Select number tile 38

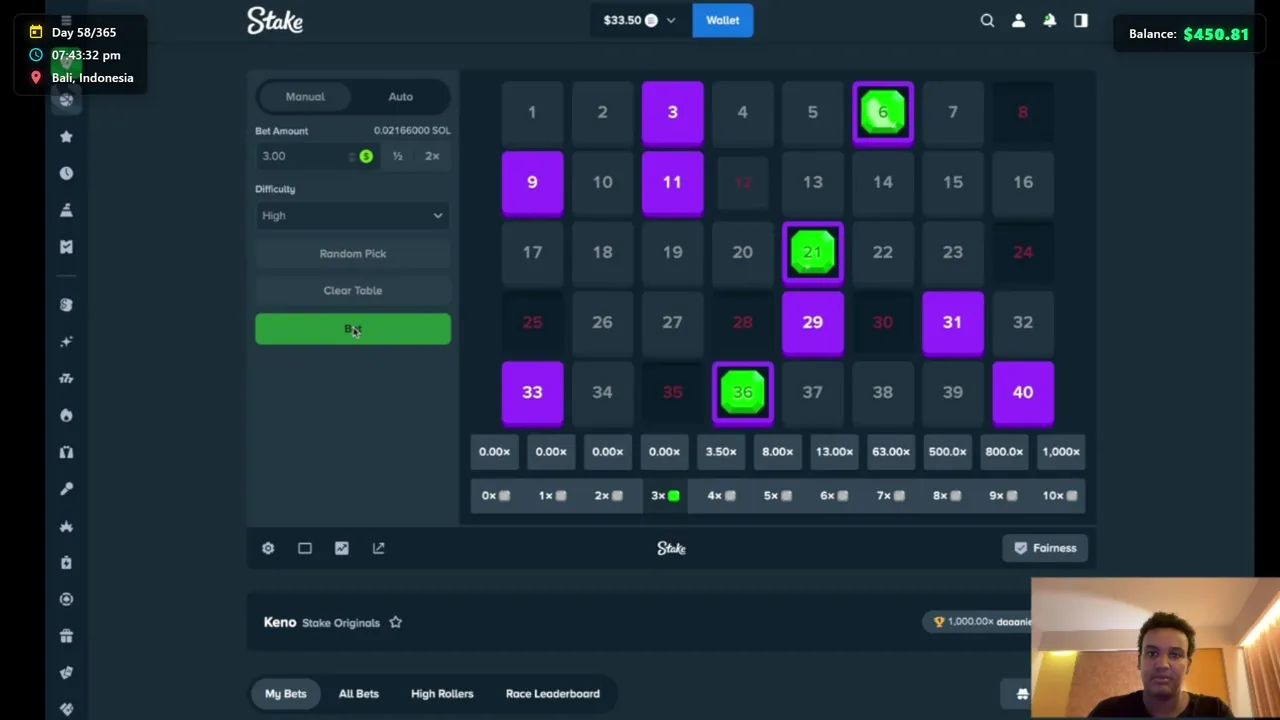click(883, 392)
